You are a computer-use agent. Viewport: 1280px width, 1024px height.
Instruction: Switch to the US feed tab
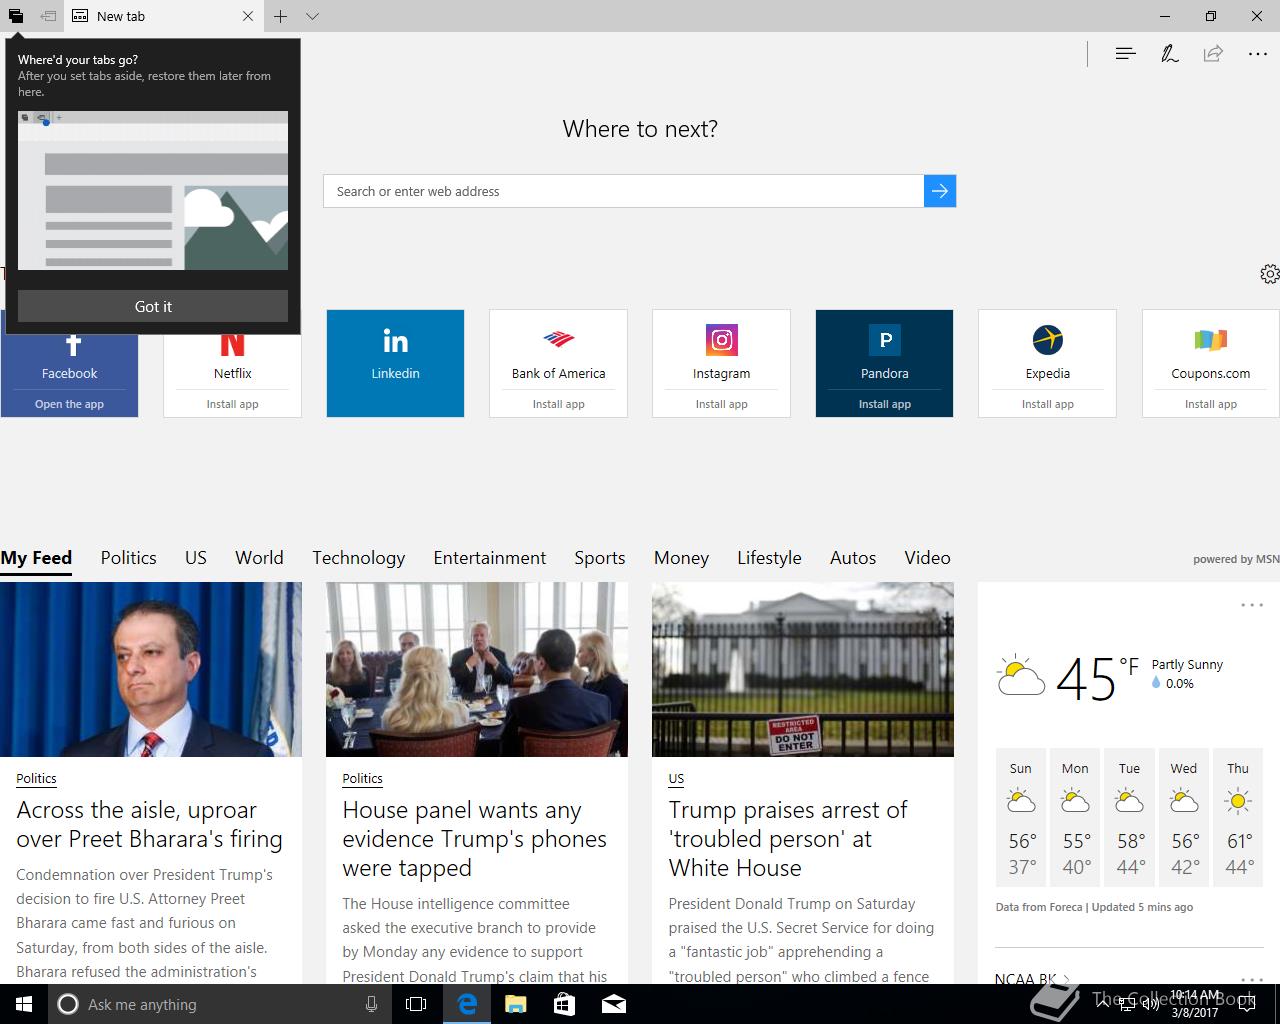click(x=196, y=558)
